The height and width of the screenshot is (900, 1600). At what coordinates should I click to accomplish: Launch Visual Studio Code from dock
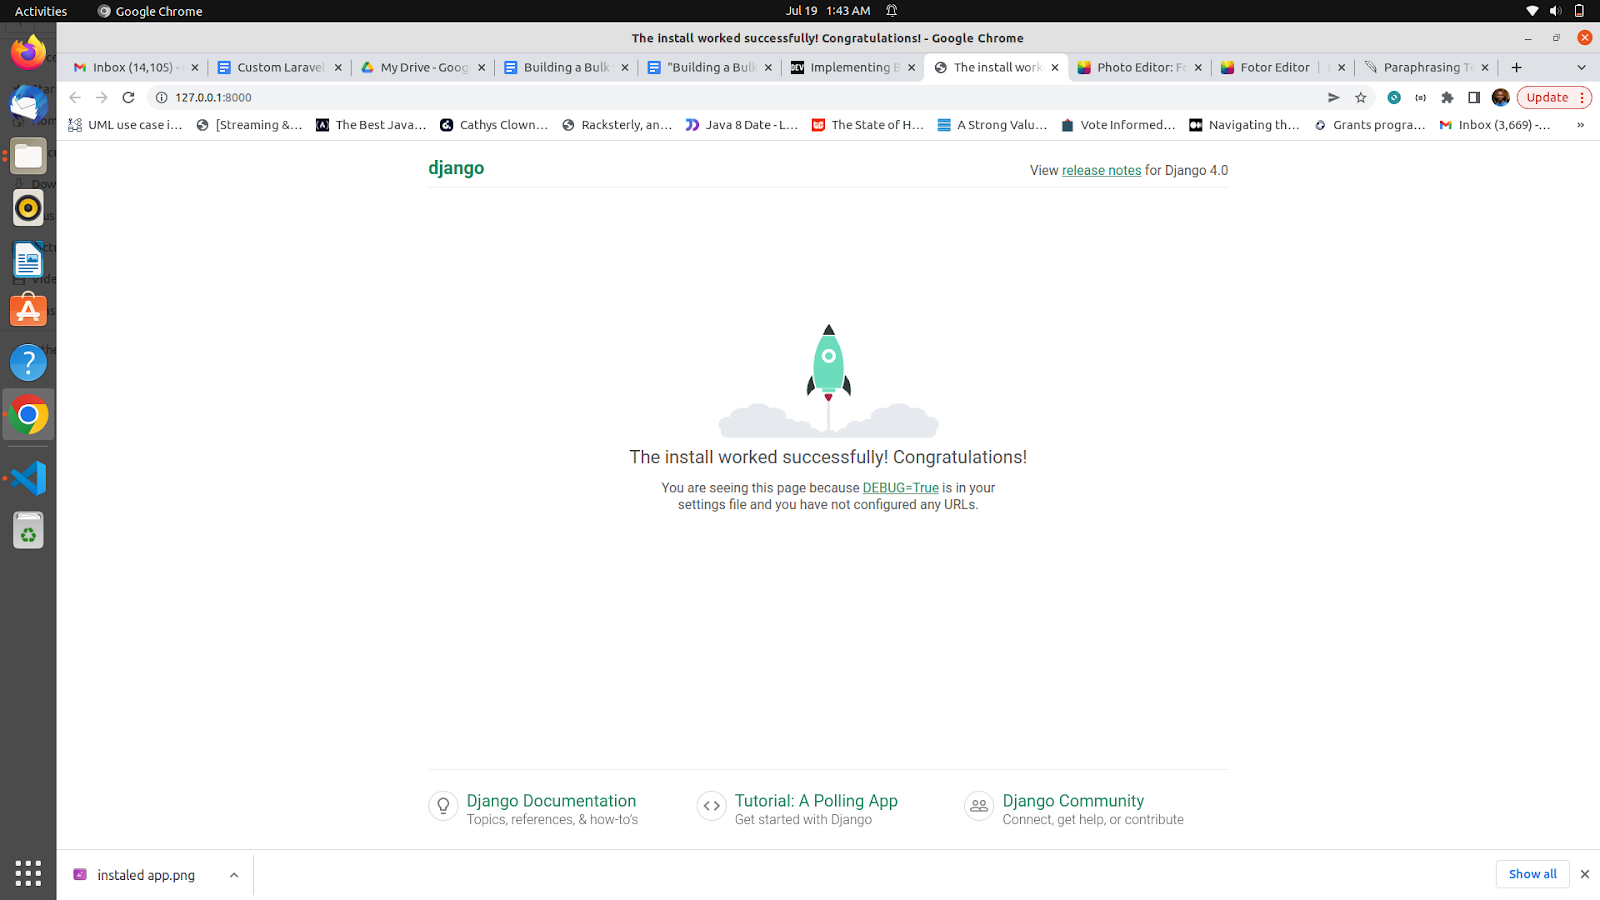coord(28,479)
